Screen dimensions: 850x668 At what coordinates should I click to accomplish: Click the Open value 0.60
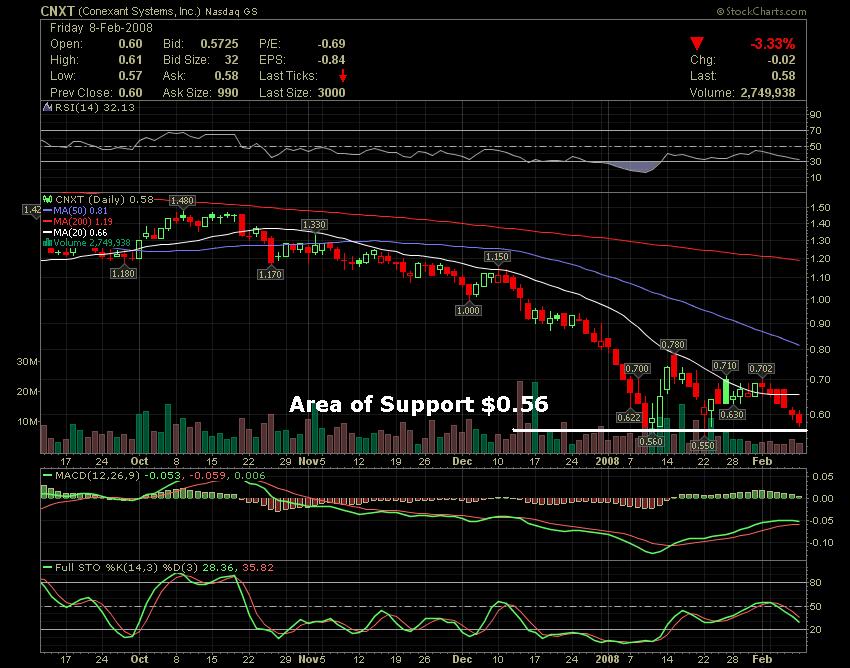click(x=130, y=44)
